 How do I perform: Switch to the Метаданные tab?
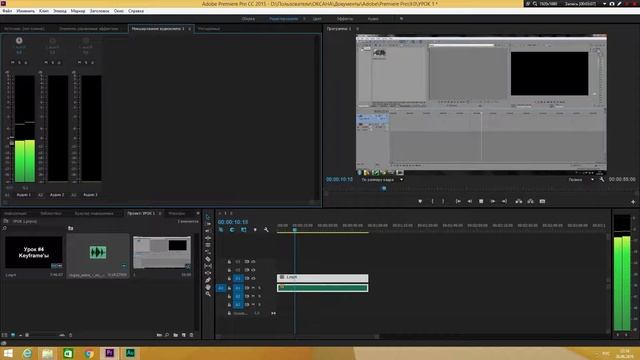(209, 29)
